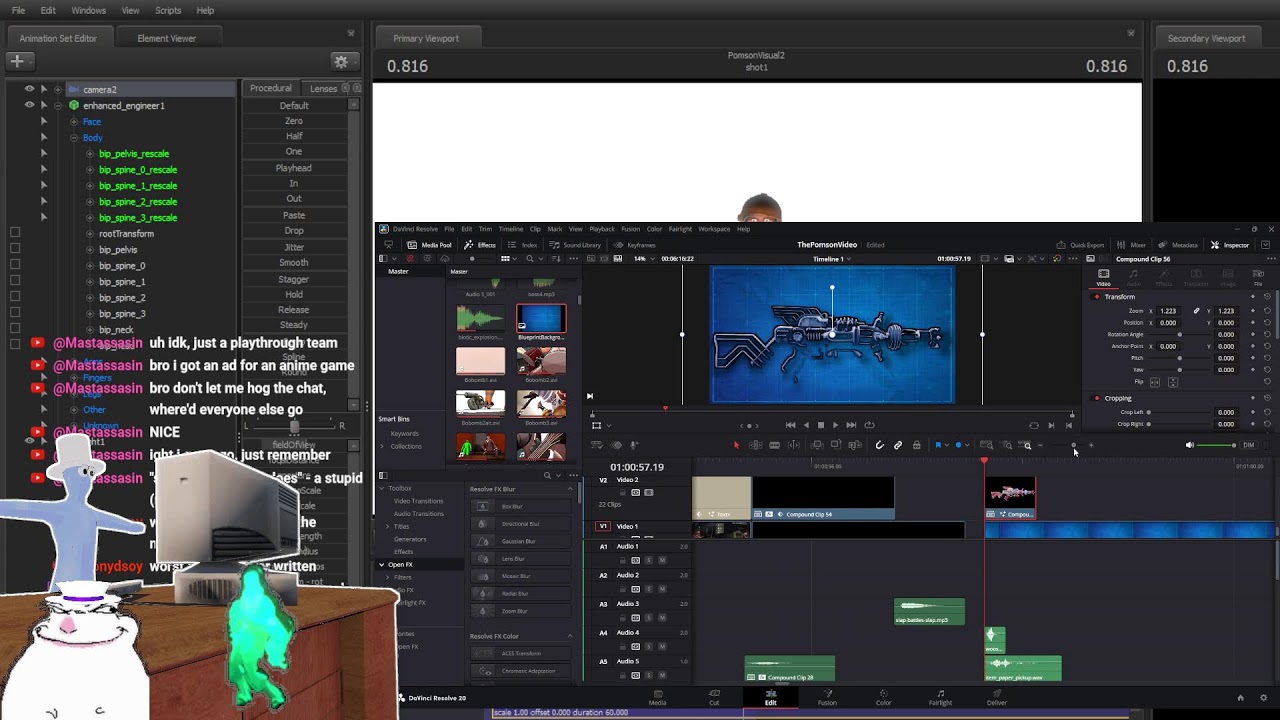Toggle visibility eye for enhanced_engineer1
1280x720 pixels.
[x=29, y=105]
